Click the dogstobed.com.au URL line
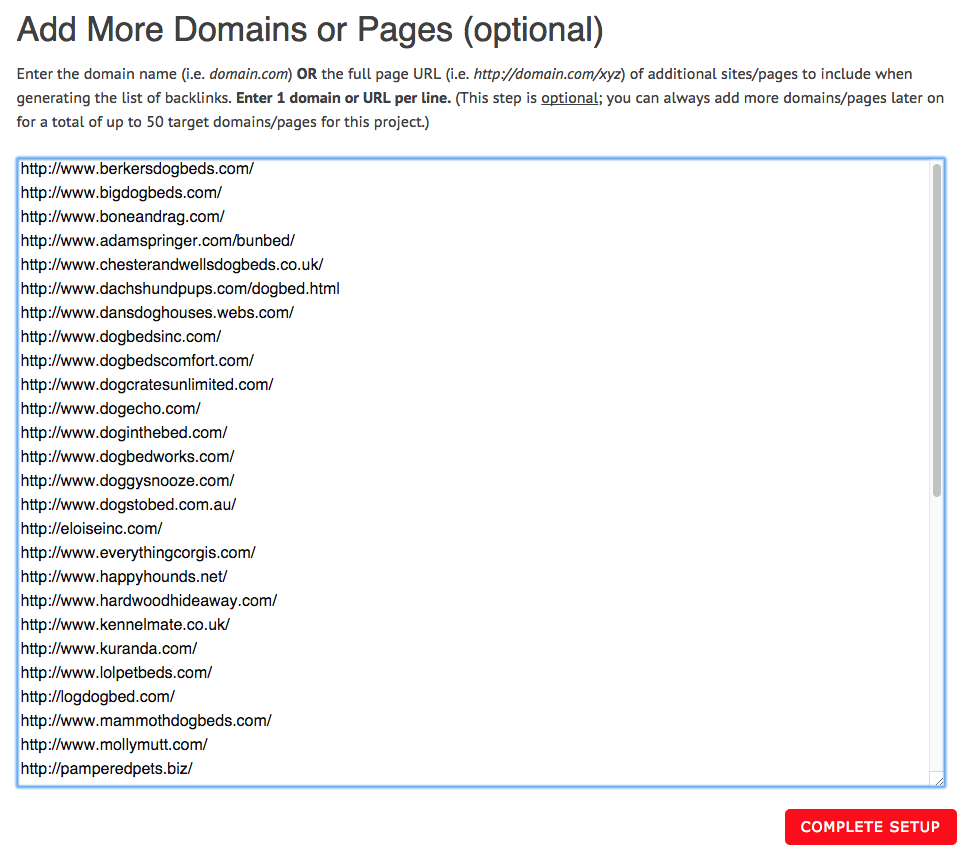This screenshot has width=978, height=864. pos(128,505)
